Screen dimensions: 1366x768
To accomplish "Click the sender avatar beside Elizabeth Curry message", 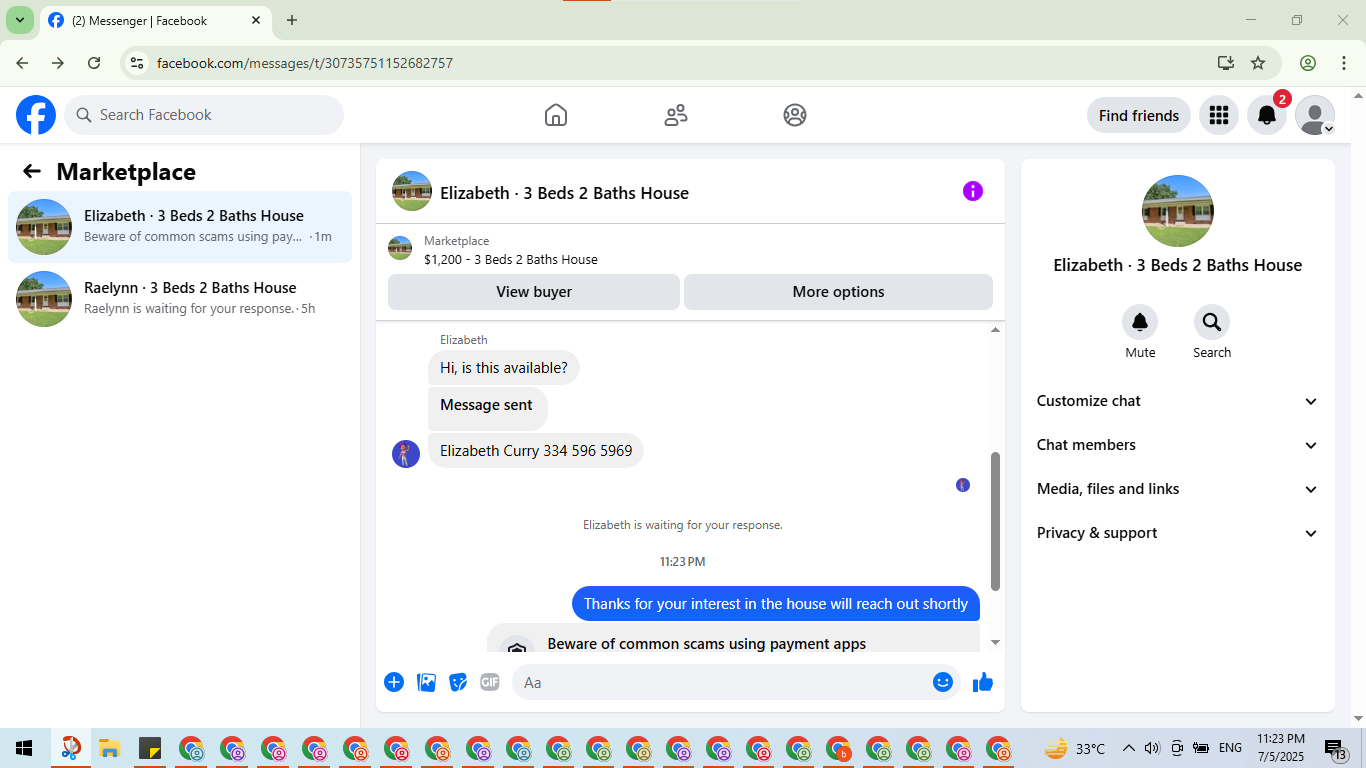I will [x=406, y=454].
